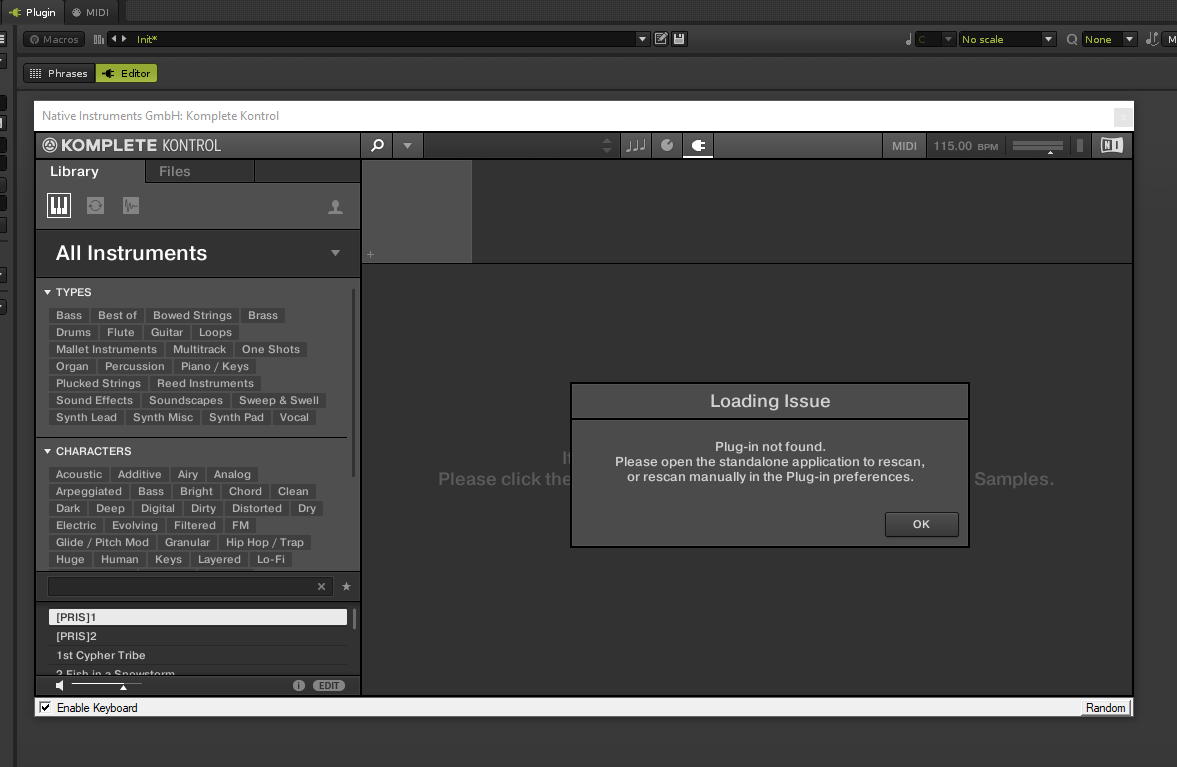The image size is (1177, 767).
Task: Switch to the Library tab
Action: pos(74,171)
